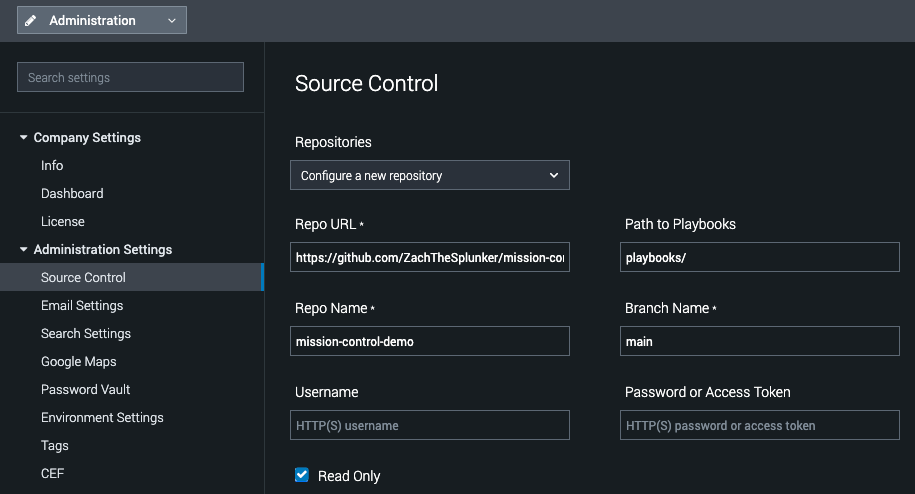Image resolution: width=915 pixels, height=494 pixels.
Task: Click the Repo URL input field
Action: pos(430,257)
